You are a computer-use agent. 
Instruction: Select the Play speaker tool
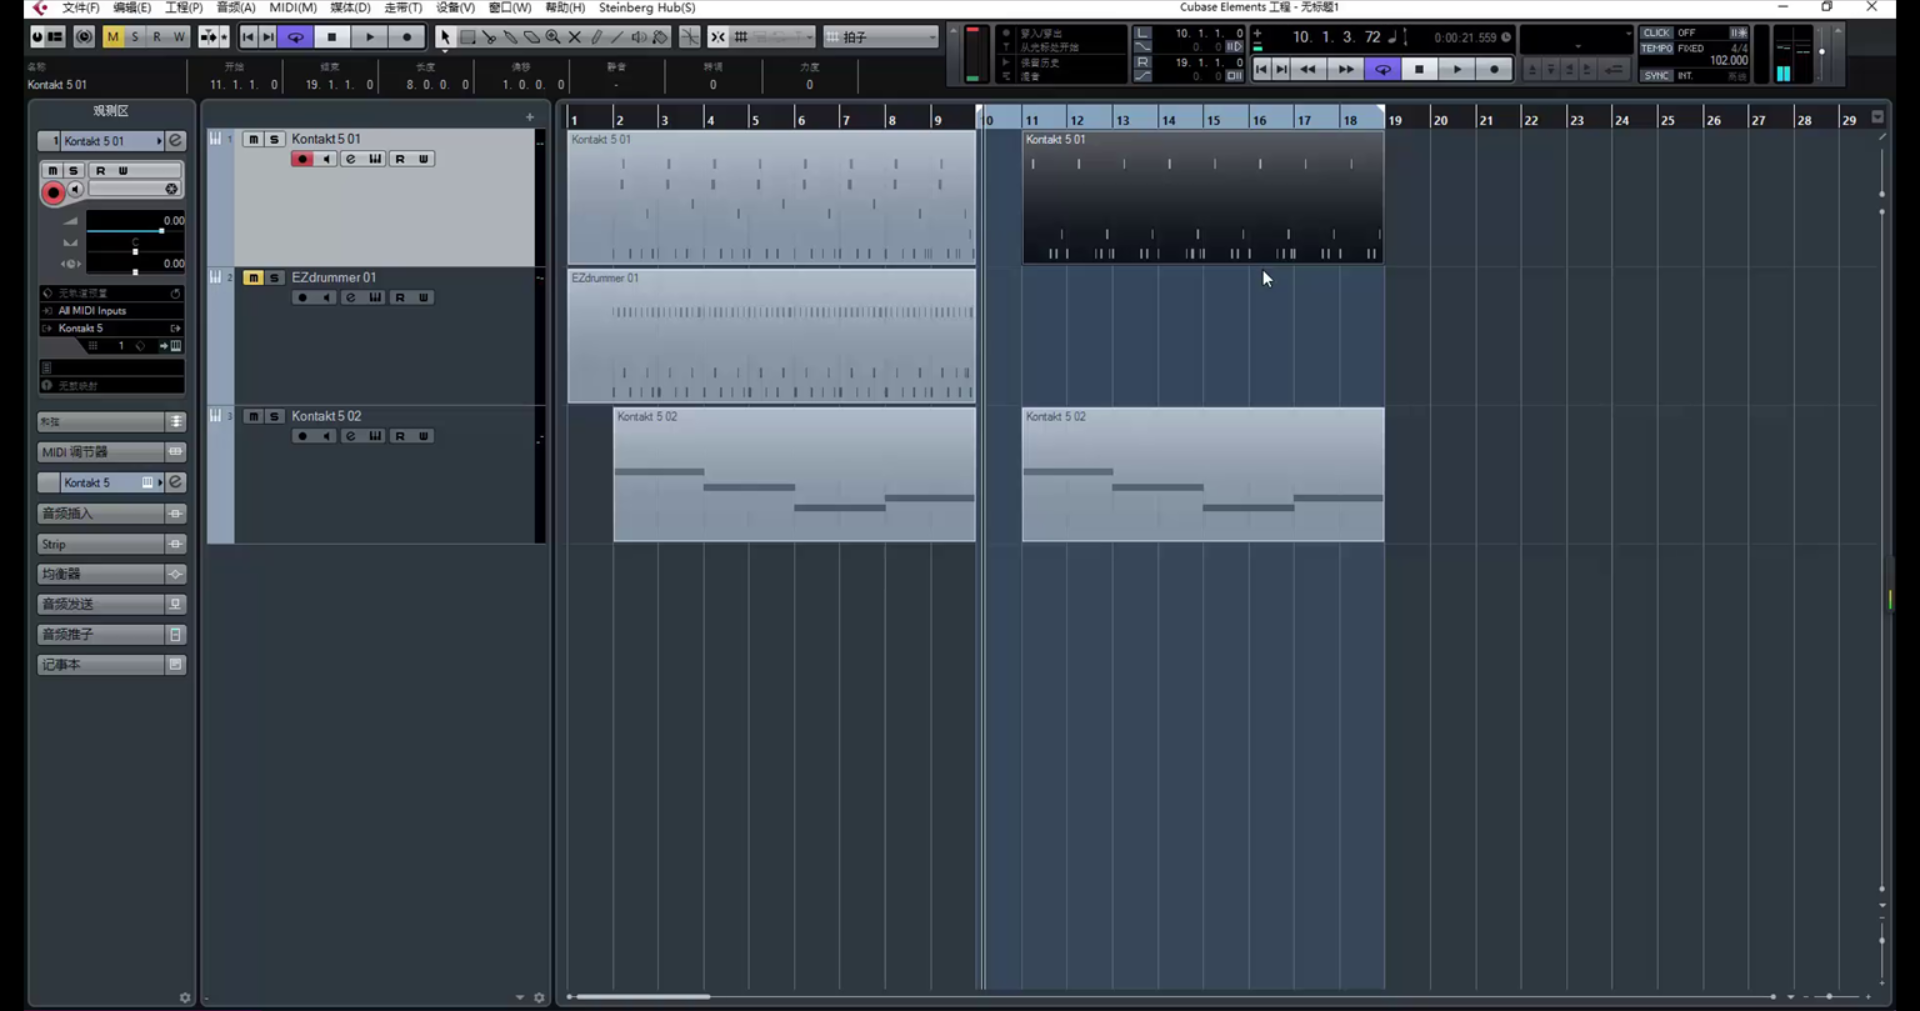point(639,37)
